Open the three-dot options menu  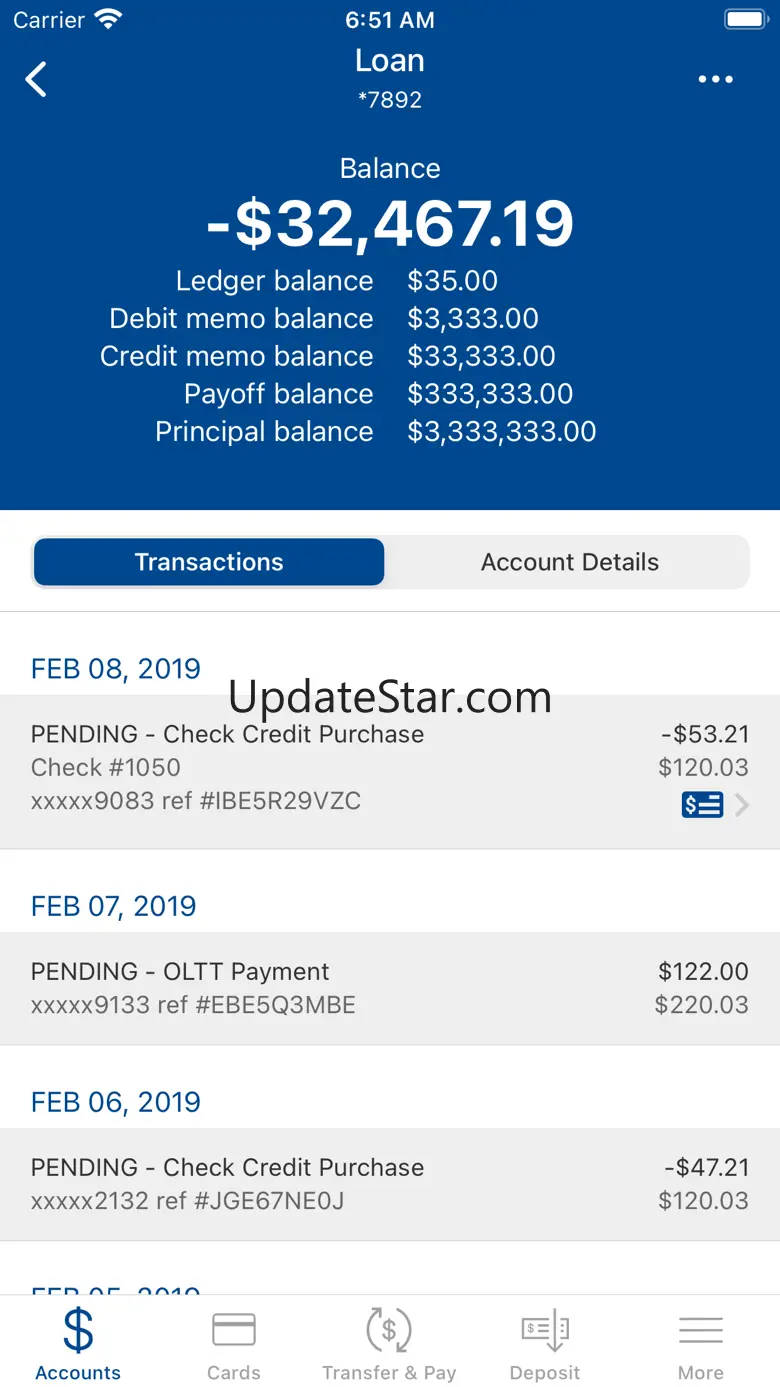click(x=715, y=79)
